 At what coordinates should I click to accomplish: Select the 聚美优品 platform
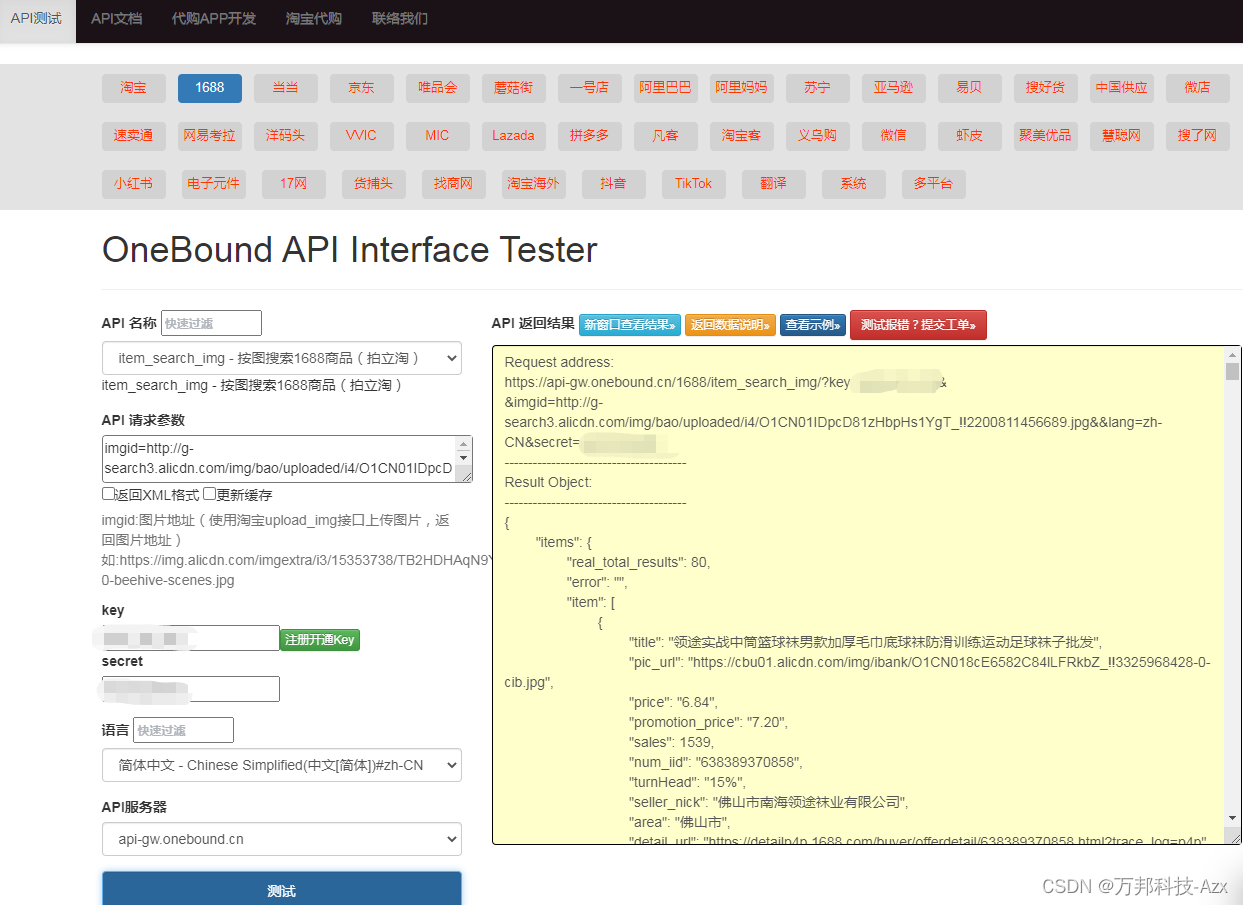tap(1046, 136)
